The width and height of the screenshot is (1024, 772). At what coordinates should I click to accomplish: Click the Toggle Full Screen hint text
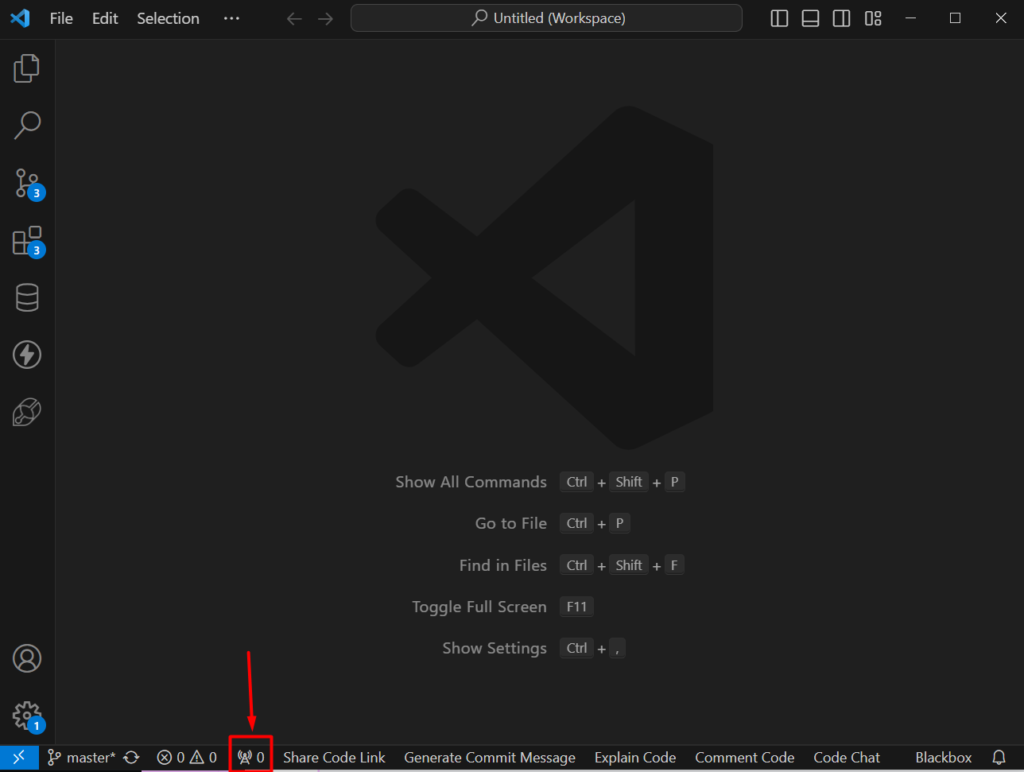point(479,607)
